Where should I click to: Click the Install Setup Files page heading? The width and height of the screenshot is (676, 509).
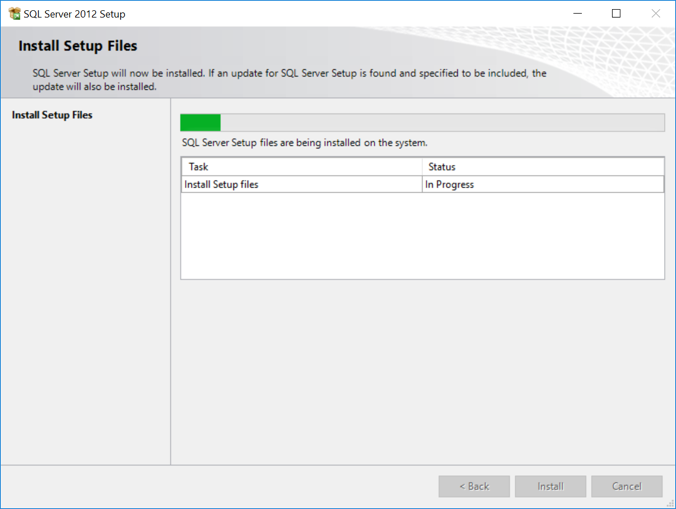78,46
